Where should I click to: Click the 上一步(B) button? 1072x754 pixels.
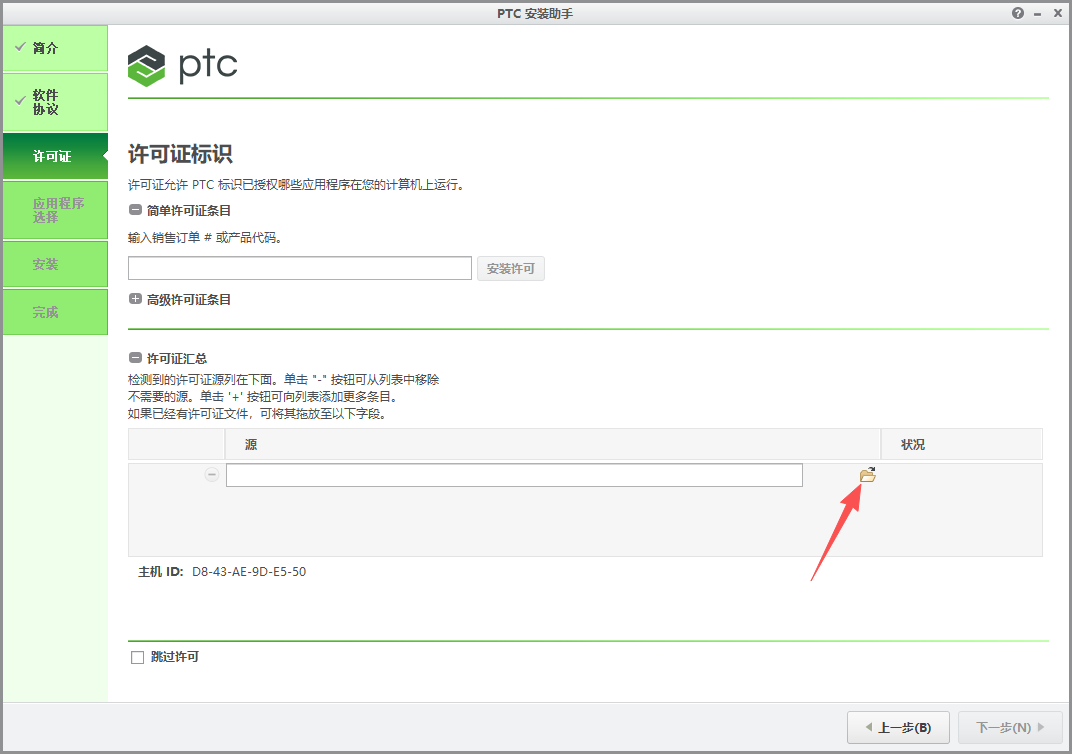click(898, 727)
